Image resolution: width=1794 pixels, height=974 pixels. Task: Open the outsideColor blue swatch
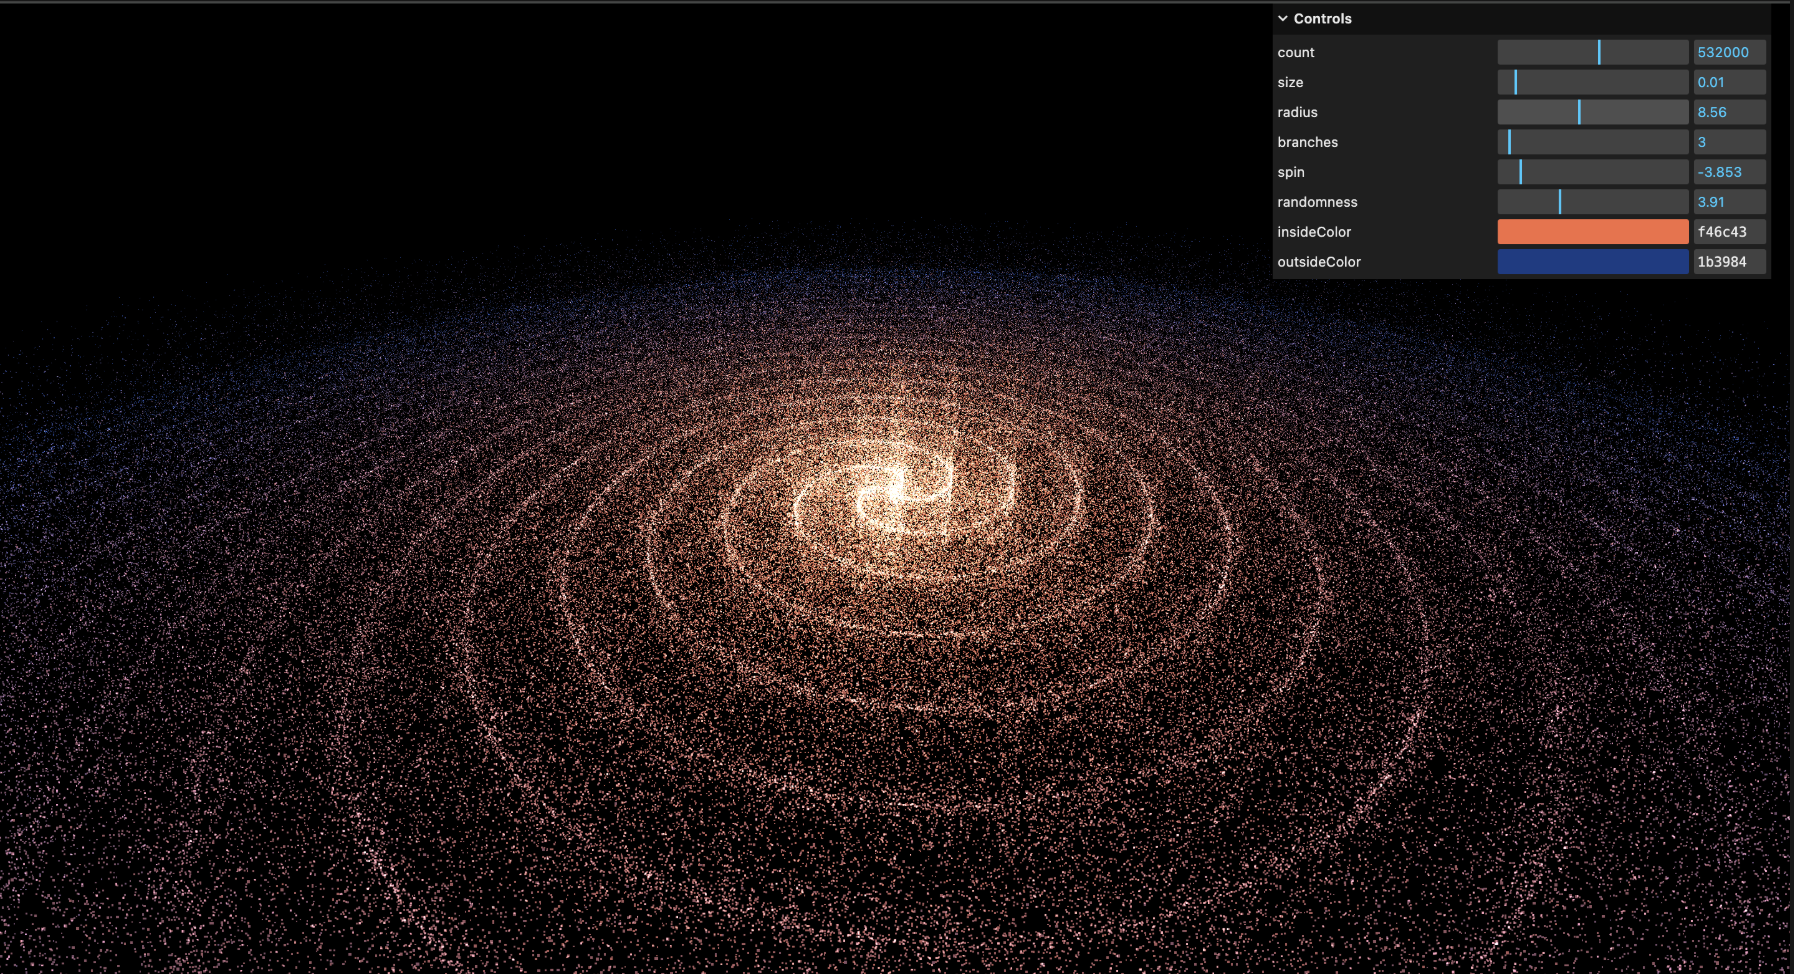[1592, 262]
